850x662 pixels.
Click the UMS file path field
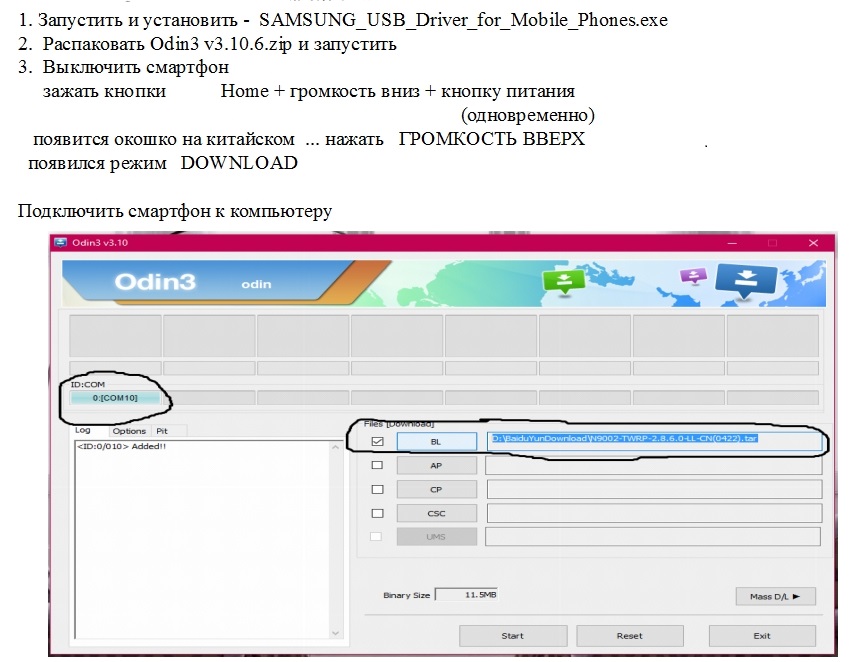pyautogui.click(x=653, y=536)
